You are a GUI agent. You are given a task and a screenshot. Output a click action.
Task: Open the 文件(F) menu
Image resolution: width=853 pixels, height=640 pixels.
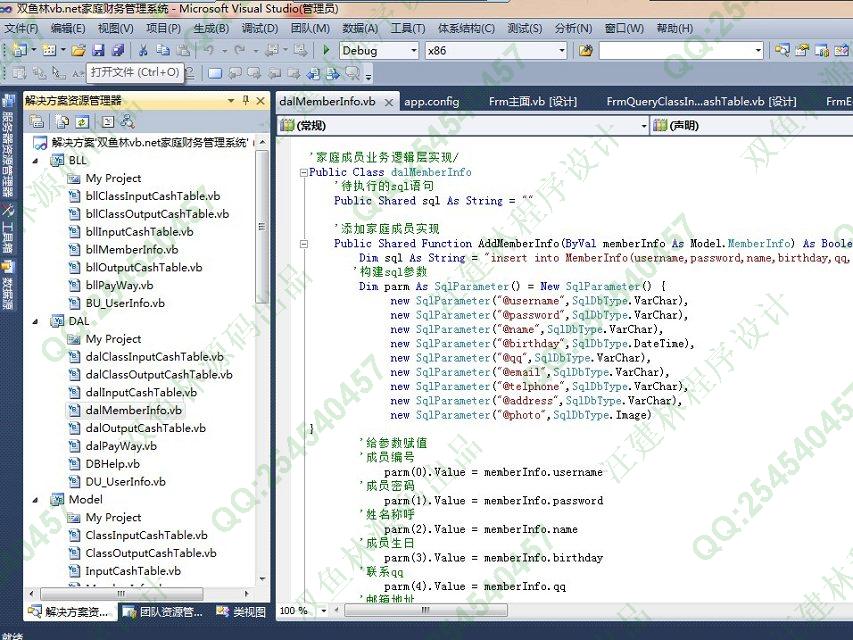pyautogui.click(x=21, y=28)
